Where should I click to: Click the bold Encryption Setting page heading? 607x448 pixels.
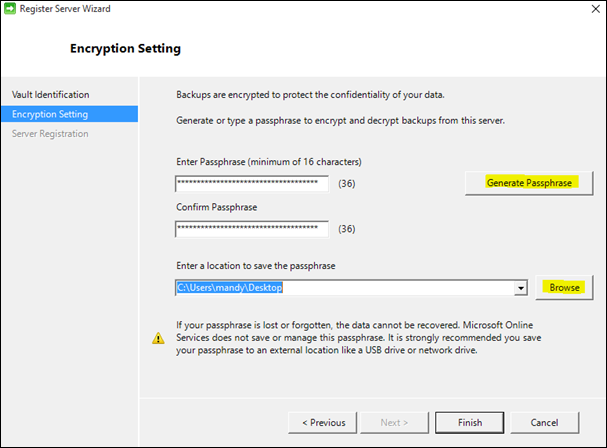(x=125, y=48)
